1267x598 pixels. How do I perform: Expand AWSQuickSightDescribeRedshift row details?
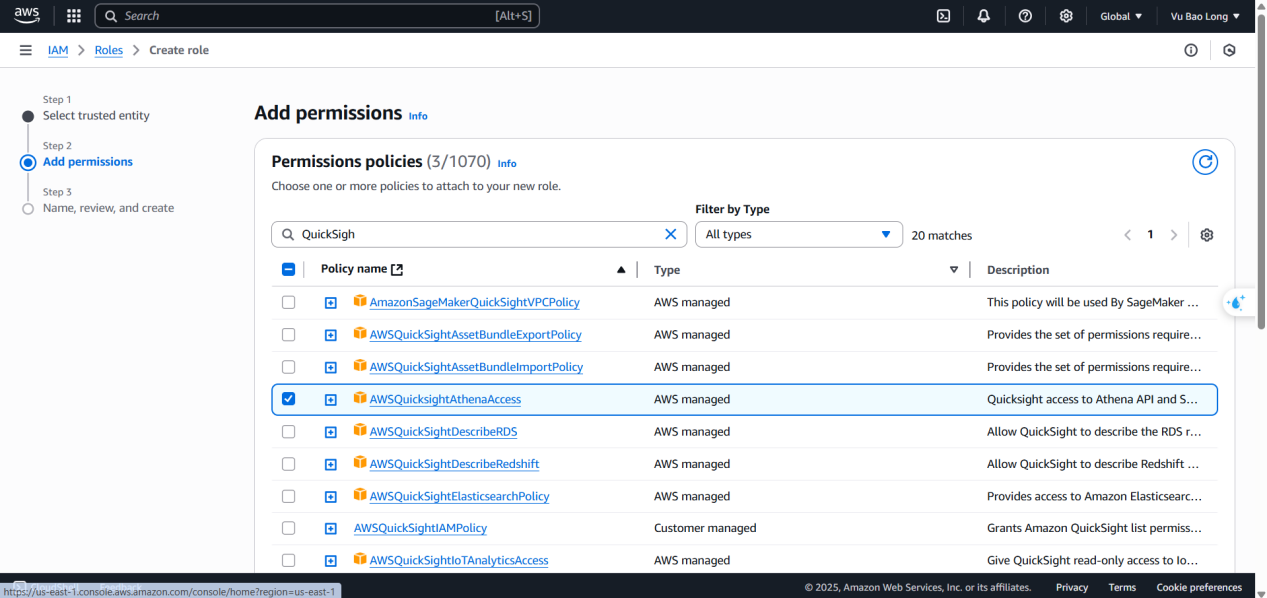(x=331, y=465)
